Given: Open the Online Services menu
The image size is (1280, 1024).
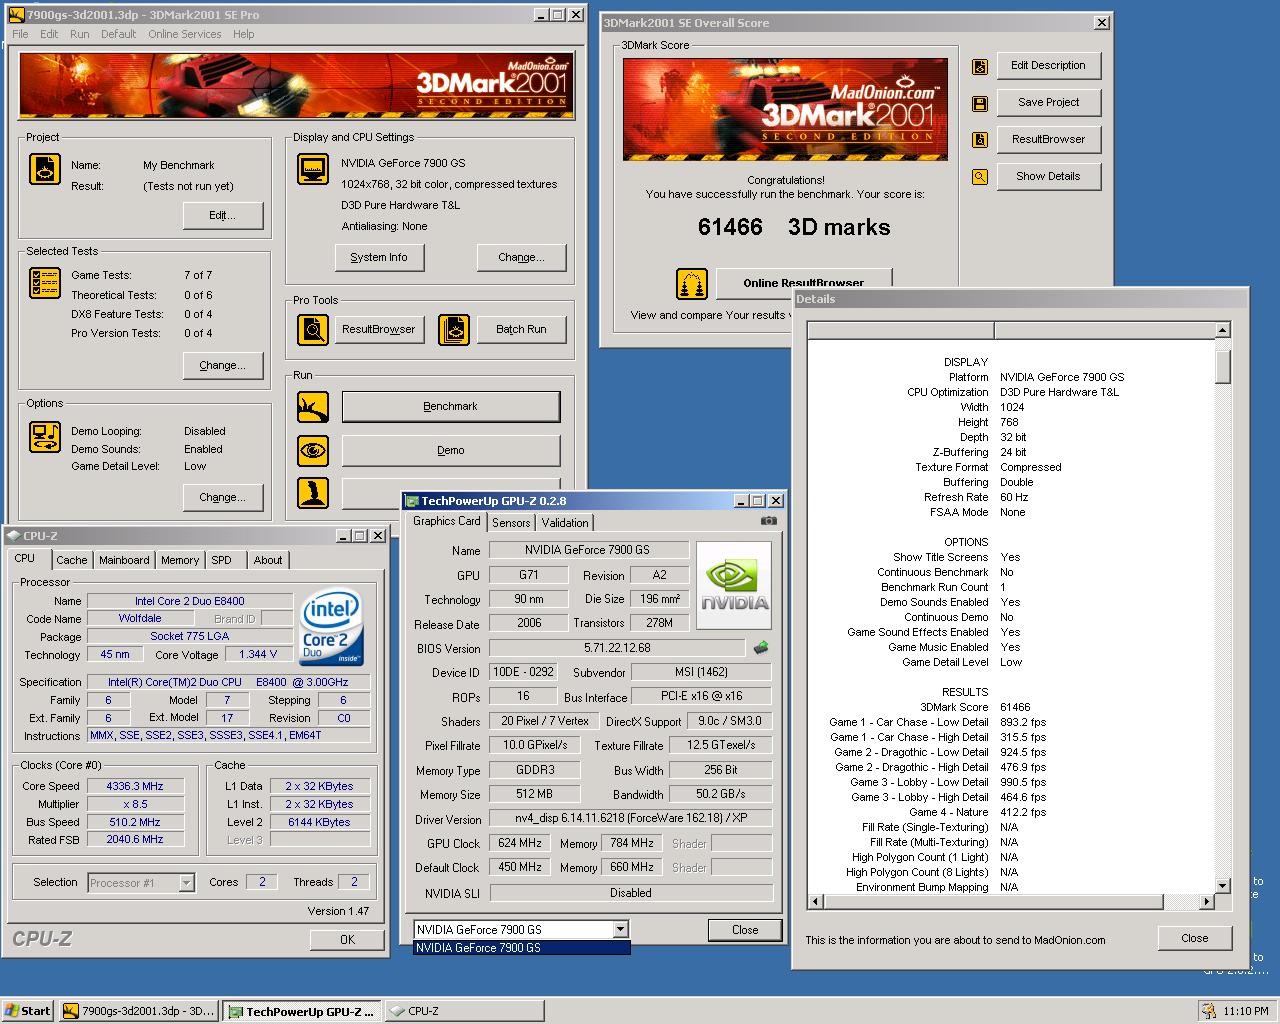Looking at the screenshot, I should [185, 34].
